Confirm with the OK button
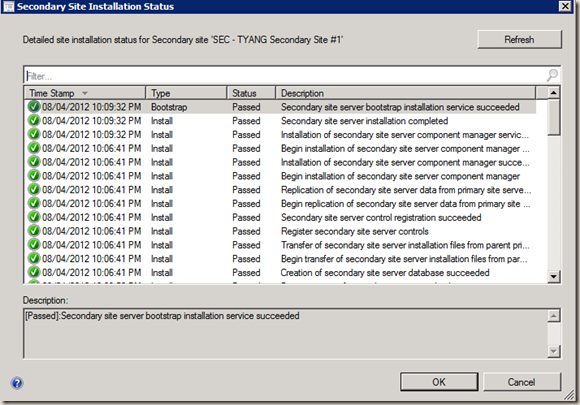Viewport: 580px width, 405px height. [439, 382]
